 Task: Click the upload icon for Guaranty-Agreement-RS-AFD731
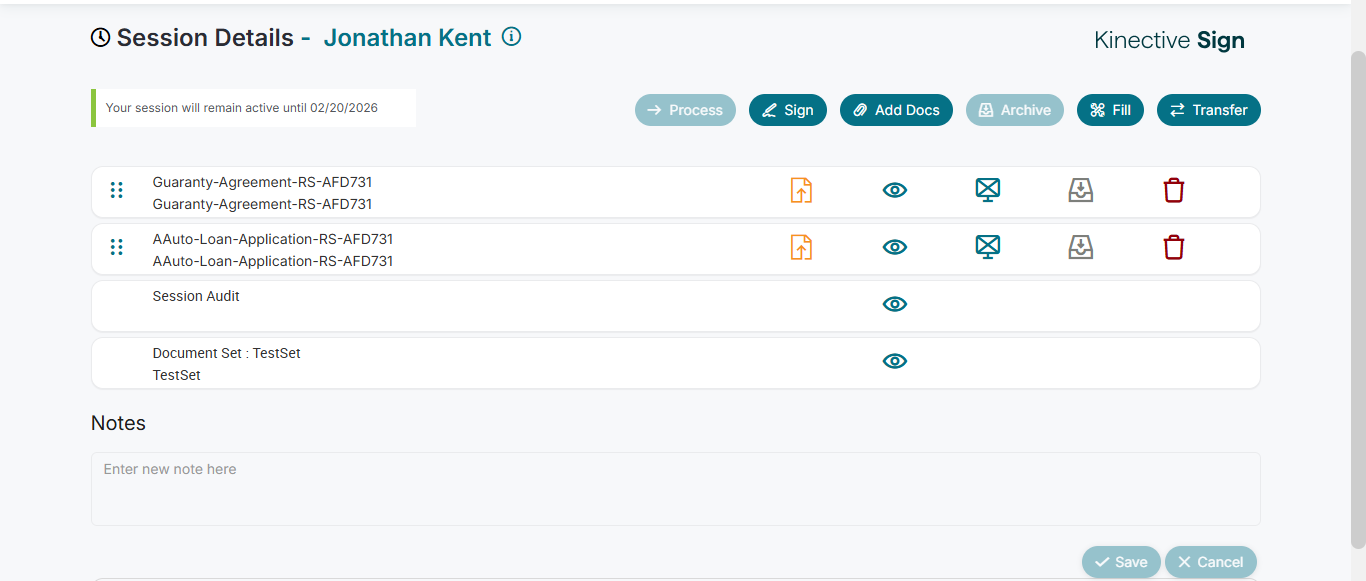coord(801,190)
